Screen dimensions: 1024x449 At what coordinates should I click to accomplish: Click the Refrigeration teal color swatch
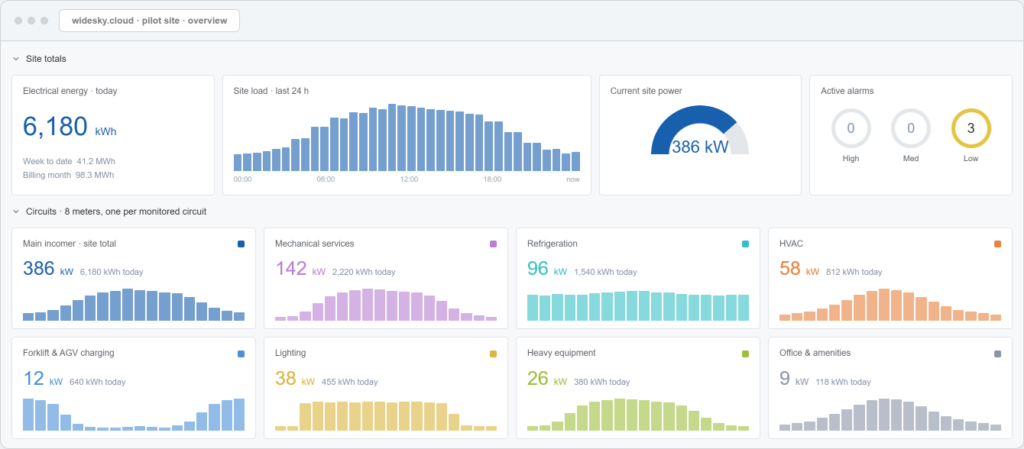click(745, 244)
